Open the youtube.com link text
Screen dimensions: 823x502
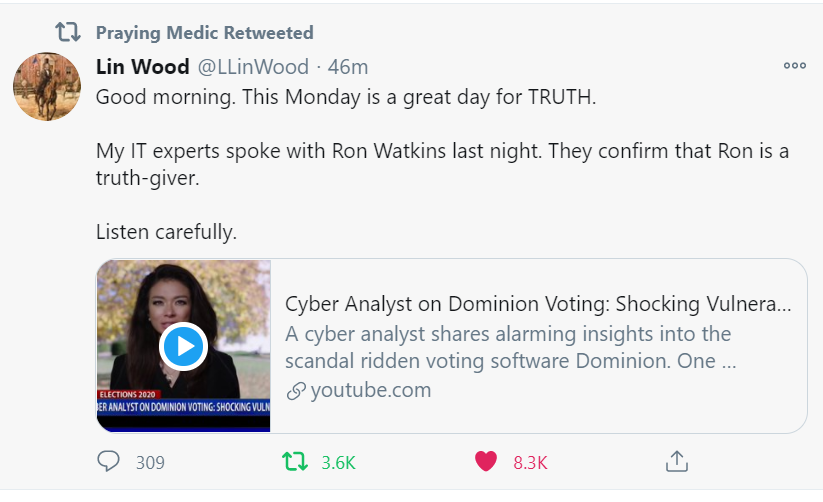click(x=371, y=390)
